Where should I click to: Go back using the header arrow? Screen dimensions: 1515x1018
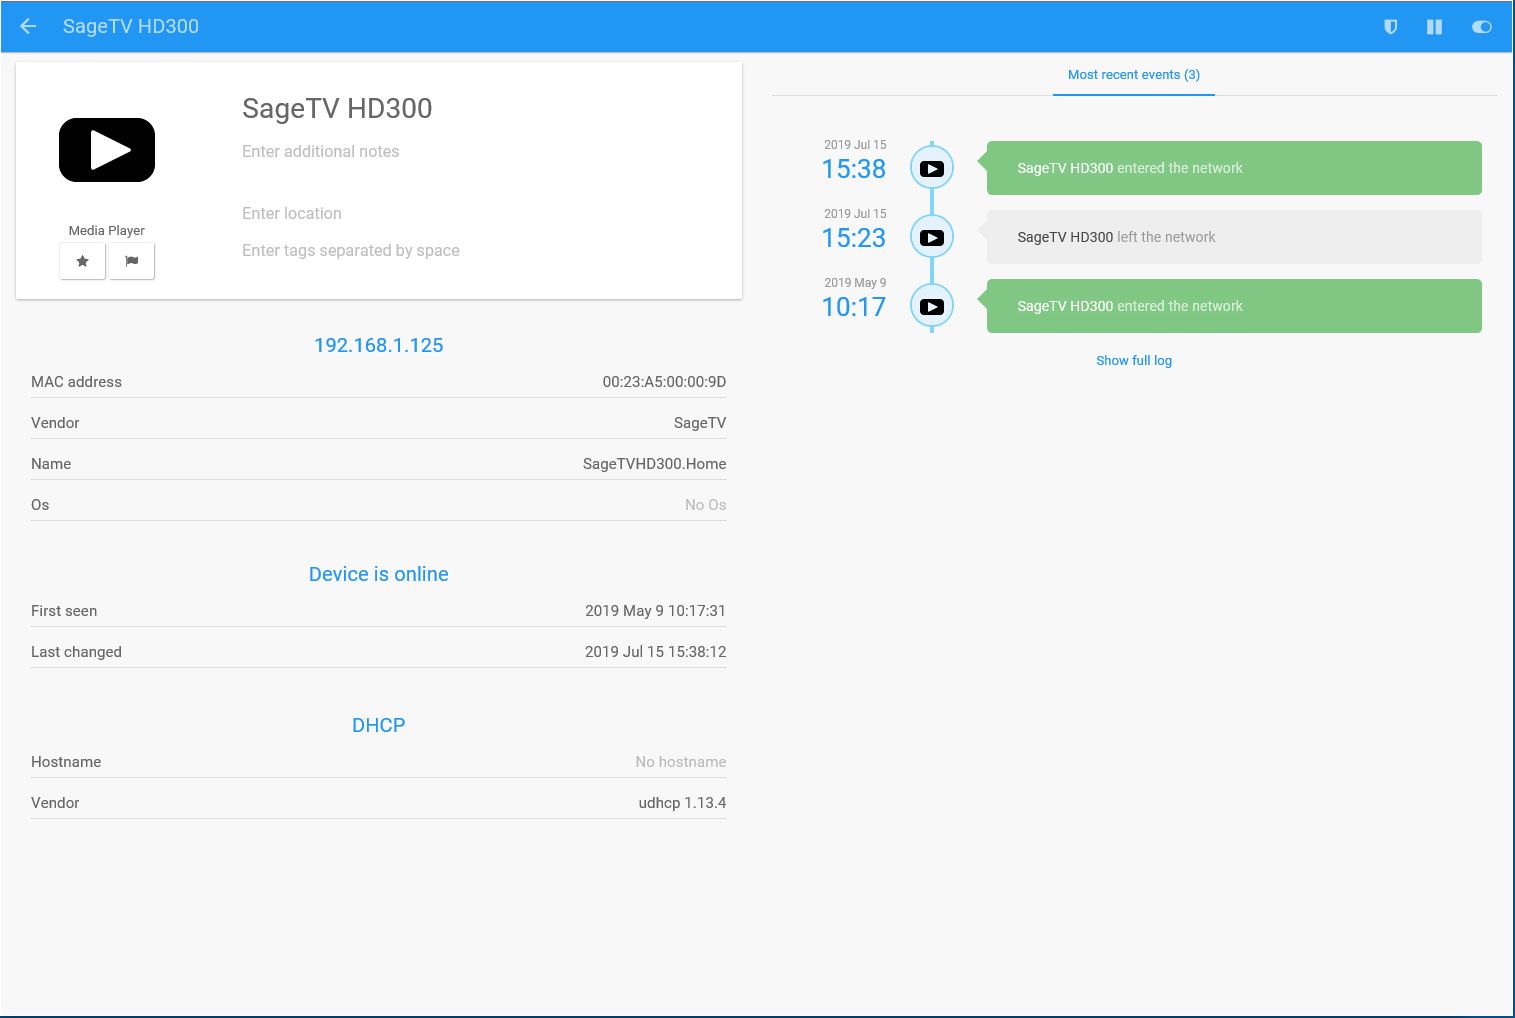28,26
